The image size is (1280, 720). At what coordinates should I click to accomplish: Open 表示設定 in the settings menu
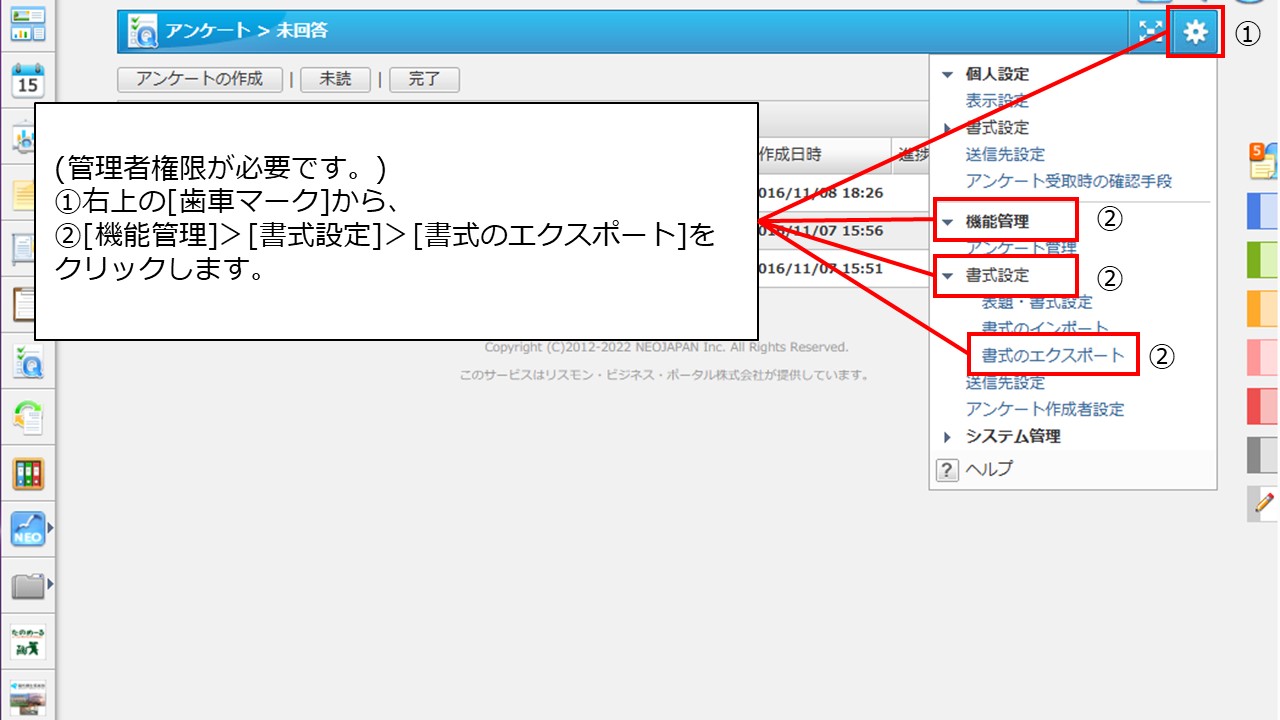pos(997,101)
